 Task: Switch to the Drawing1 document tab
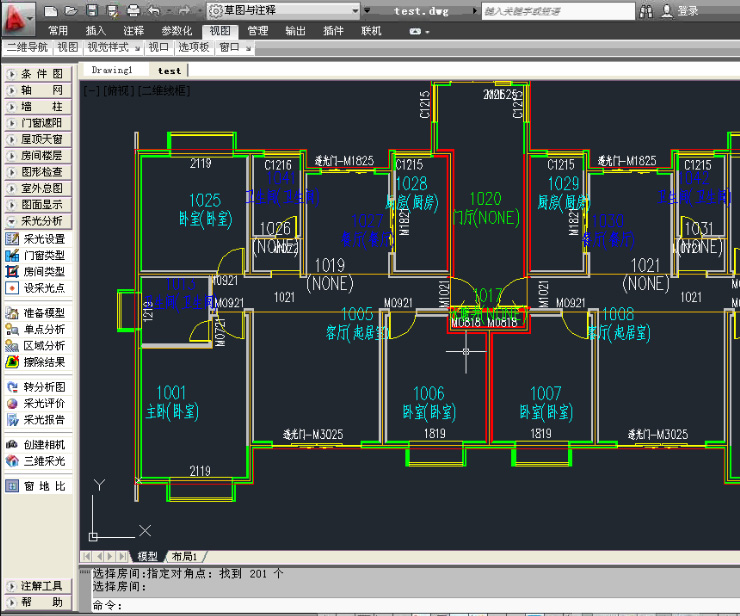pos(112,71)
